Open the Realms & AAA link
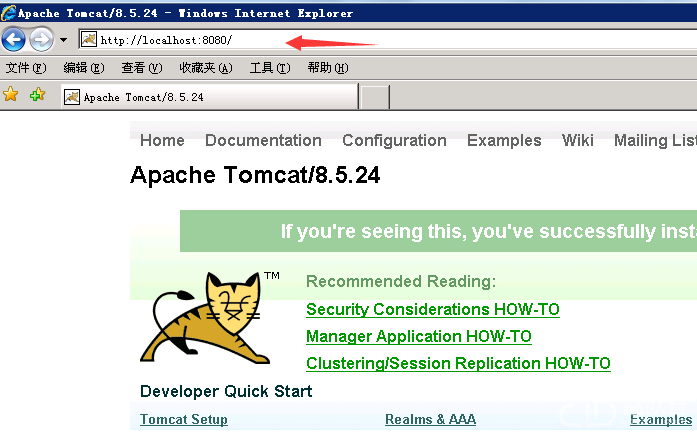697x437 pixels. 430,419
